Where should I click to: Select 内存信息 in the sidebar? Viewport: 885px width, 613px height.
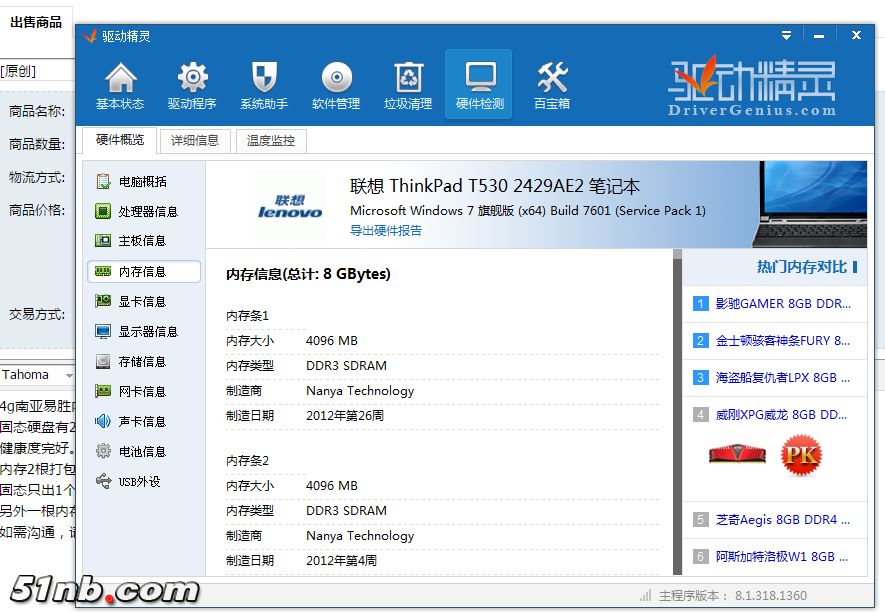(144, 272)
